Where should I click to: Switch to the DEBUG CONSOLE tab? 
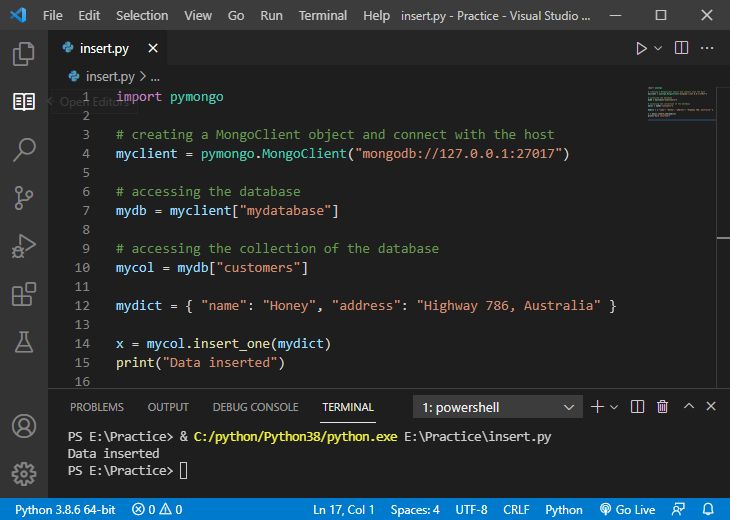click(x=256, y=407)
